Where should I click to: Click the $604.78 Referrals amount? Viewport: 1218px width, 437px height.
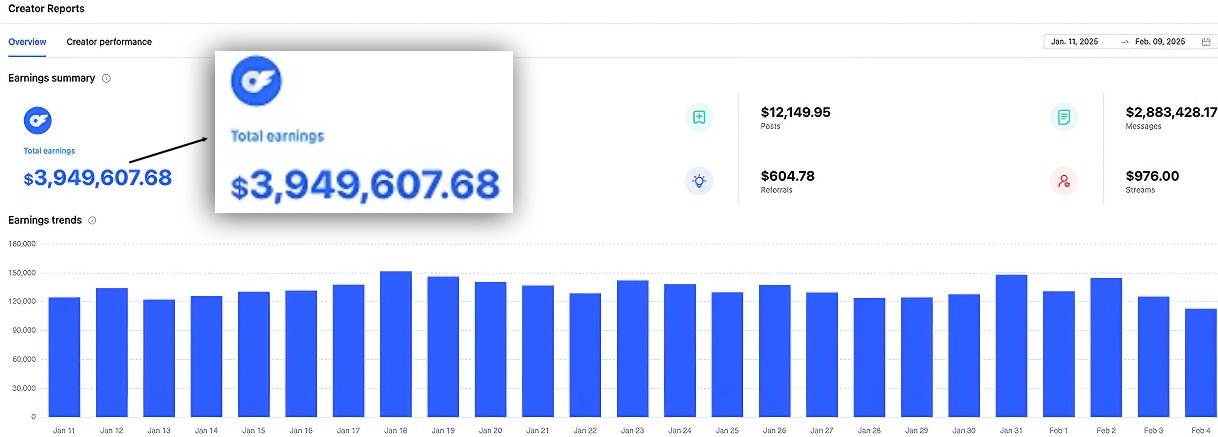787,176
